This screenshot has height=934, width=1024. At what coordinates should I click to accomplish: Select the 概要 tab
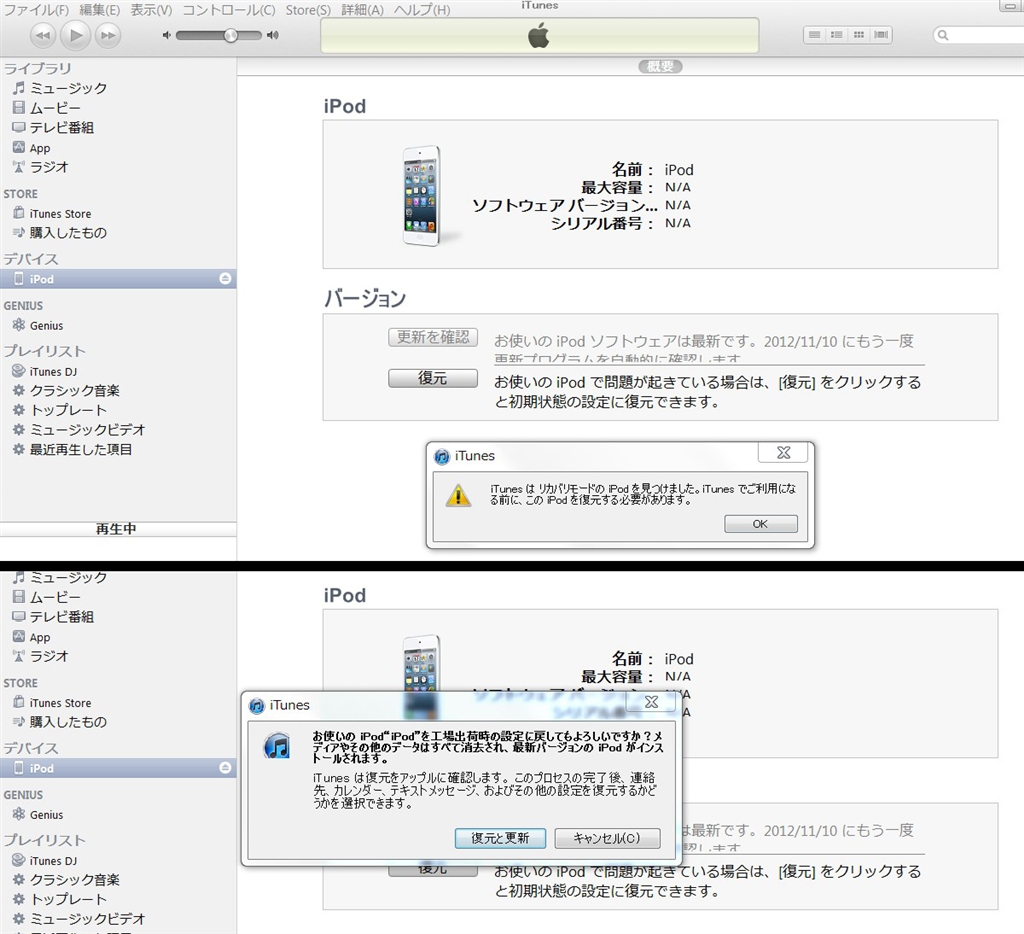pyautogui.click(x=660, y=67)
